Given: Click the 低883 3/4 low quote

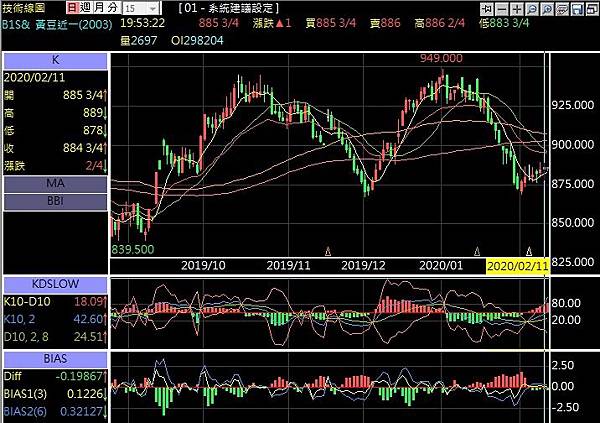Looking at the screenshot, I should tap(504, 23).
